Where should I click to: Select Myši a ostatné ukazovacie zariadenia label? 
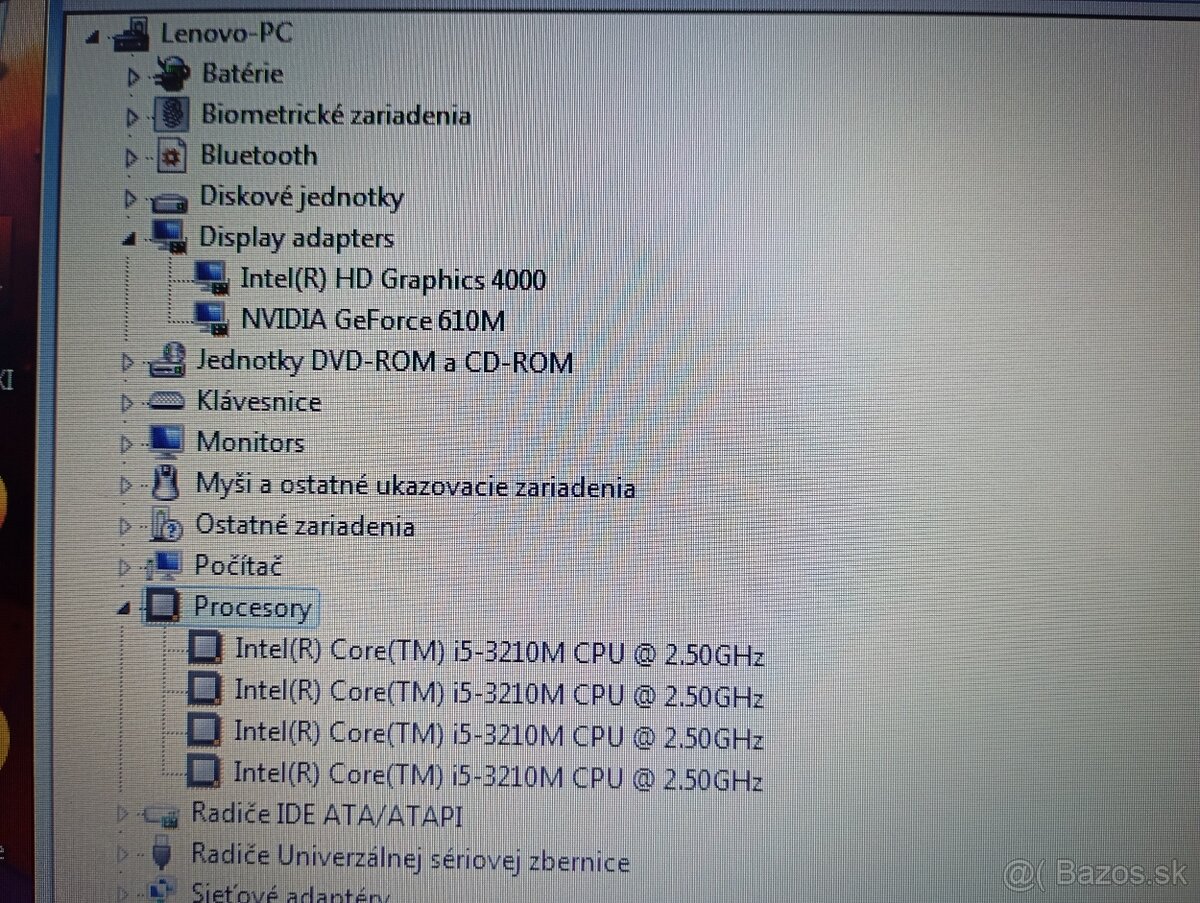[x=415, y=486]
